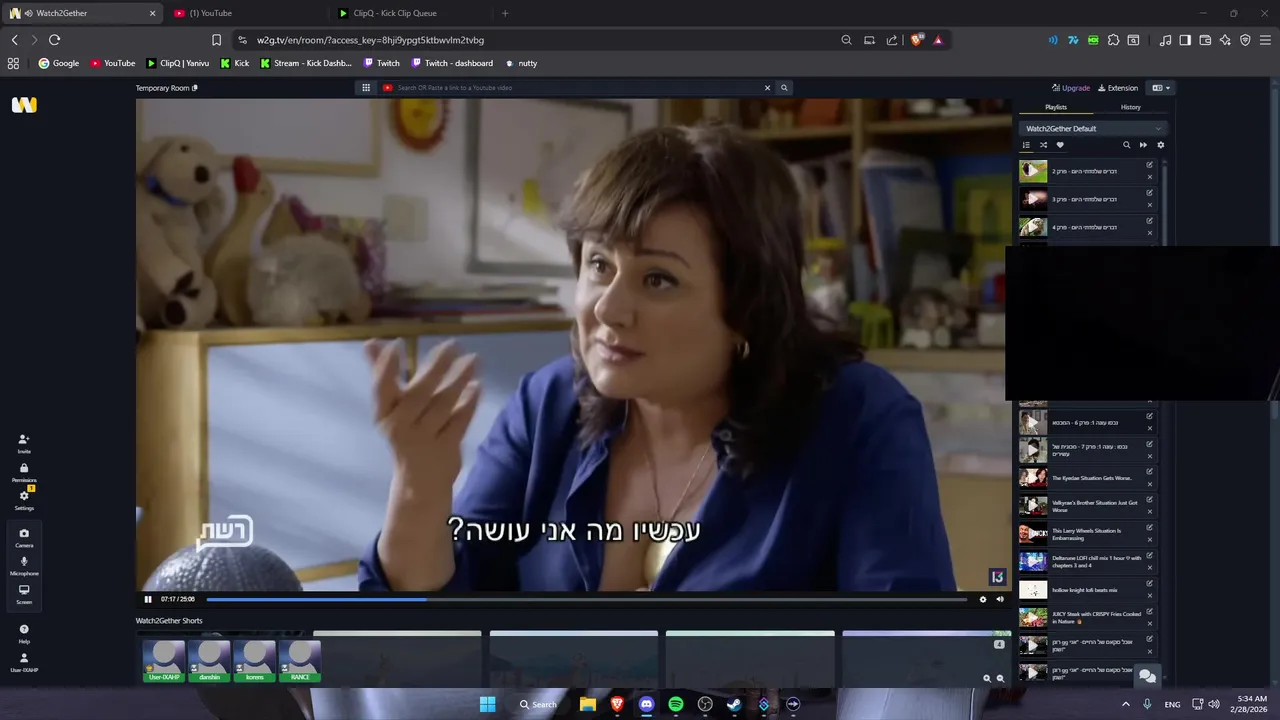Screen dimensions: 1280x720
Task: Open a new browser tab with plus
Action: (x=505, y=13)
